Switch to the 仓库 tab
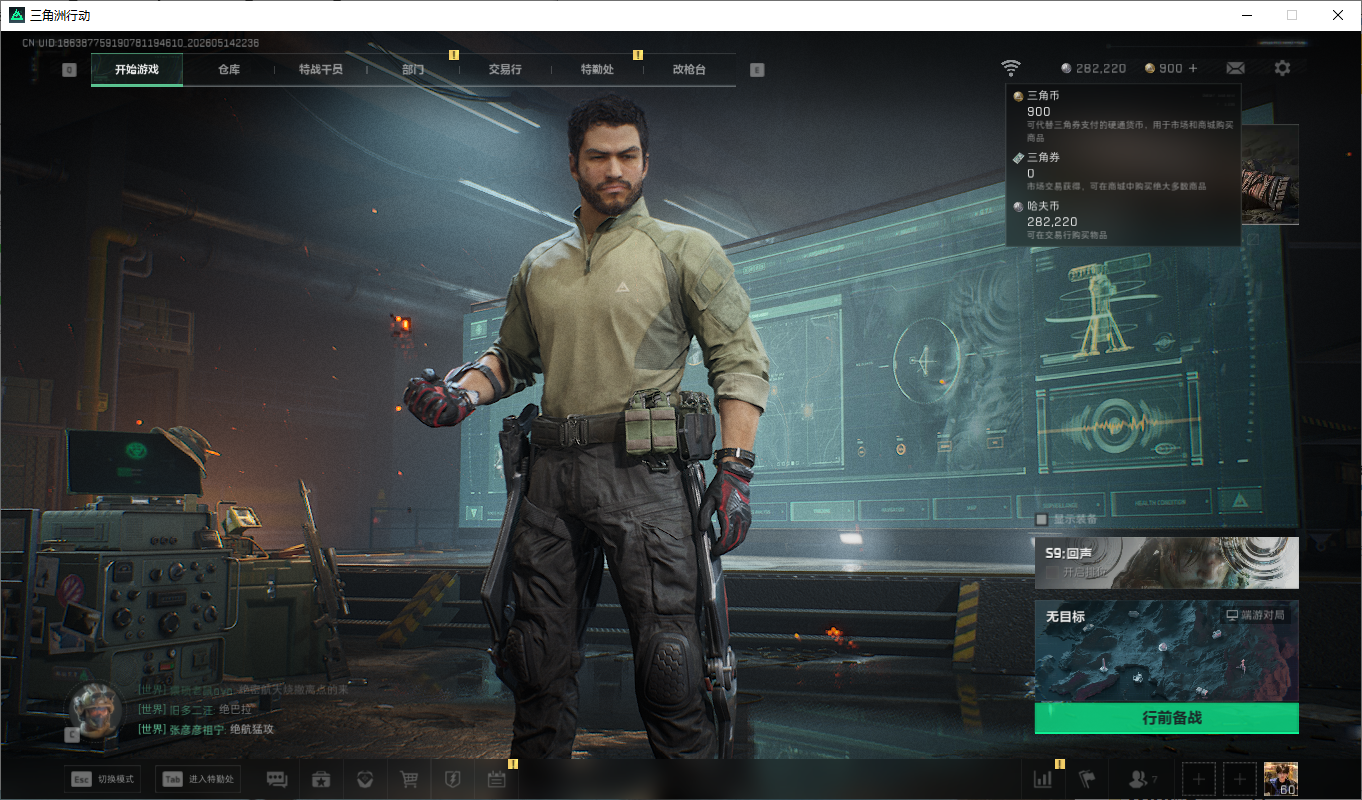 (x=229, y=70)
